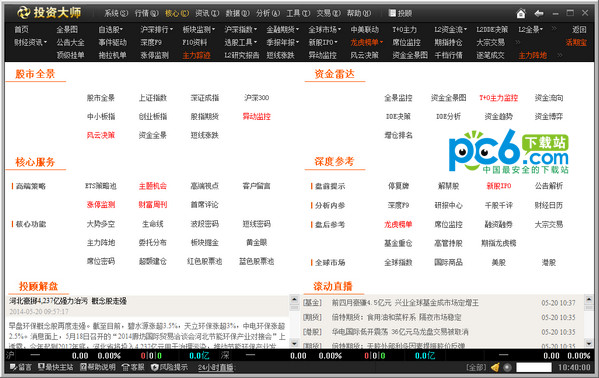Open the 行情(Q) menu
Image resolution: width=599 pixels, height=378 pixels.
pyautogui.click(x=146, y=13)
